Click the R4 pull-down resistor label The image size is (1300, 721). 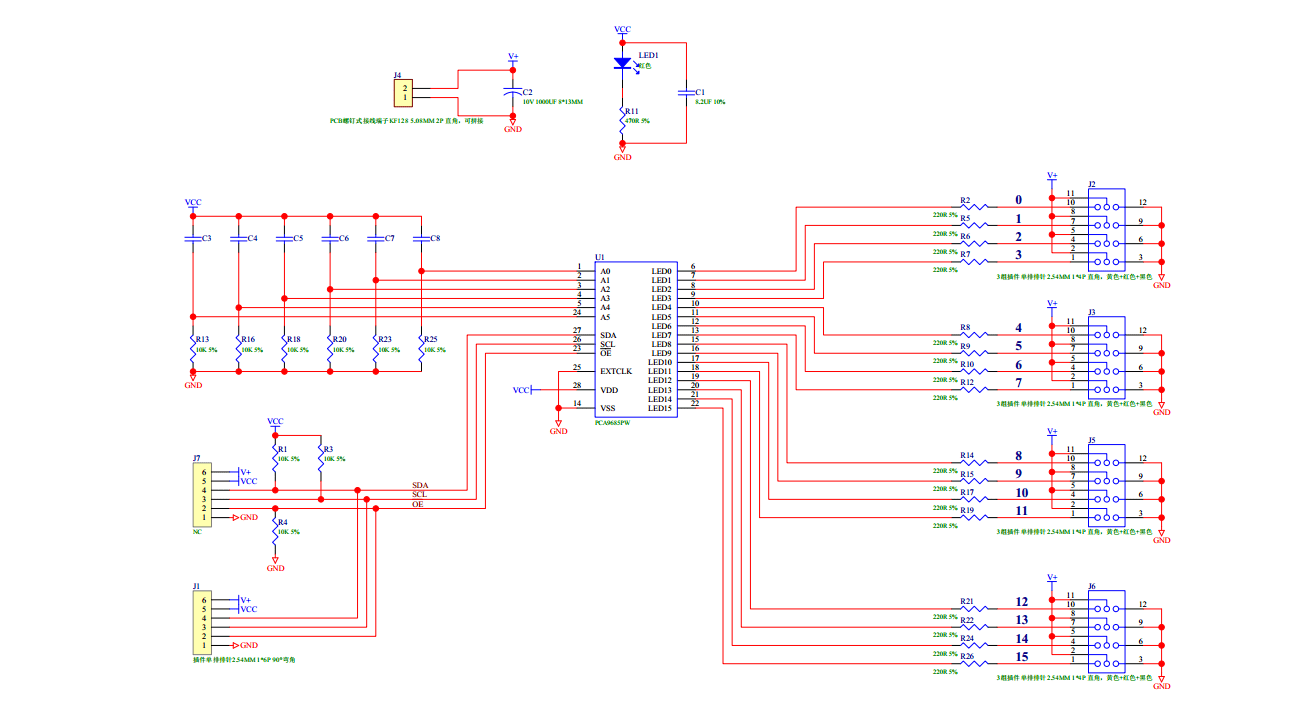(283, 522)
